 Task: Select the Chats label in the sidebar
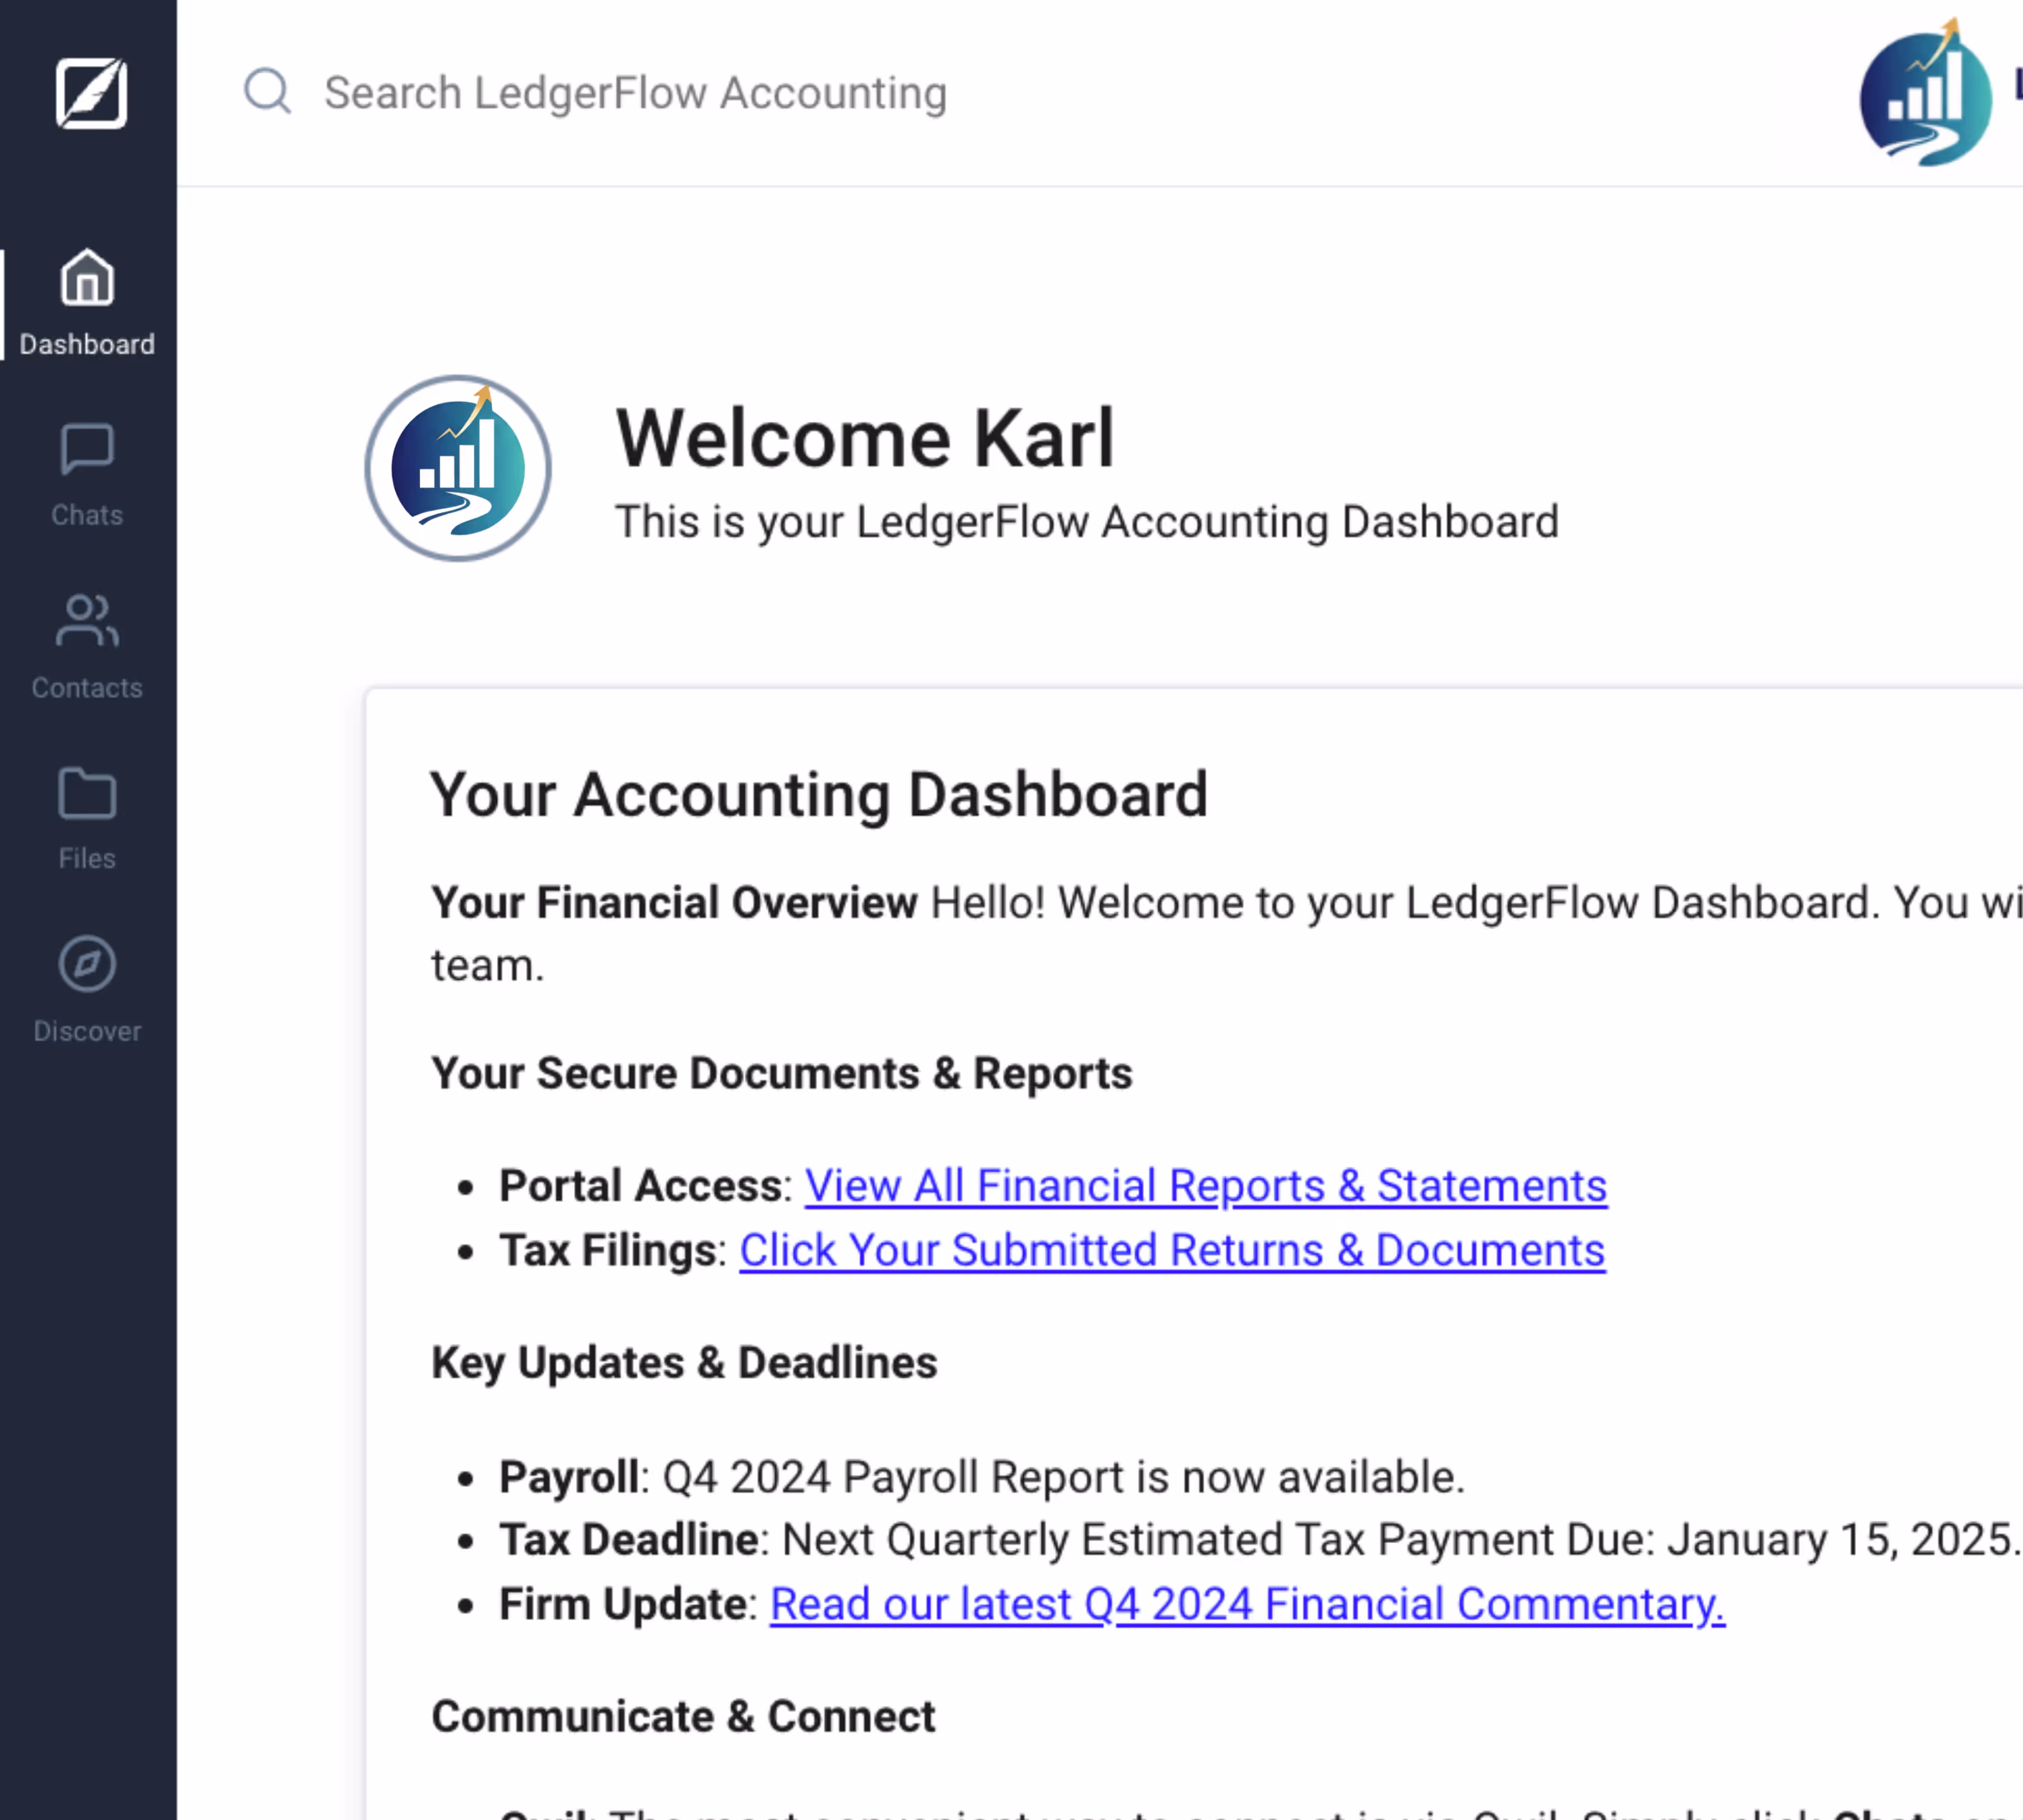tap(87, 515)
